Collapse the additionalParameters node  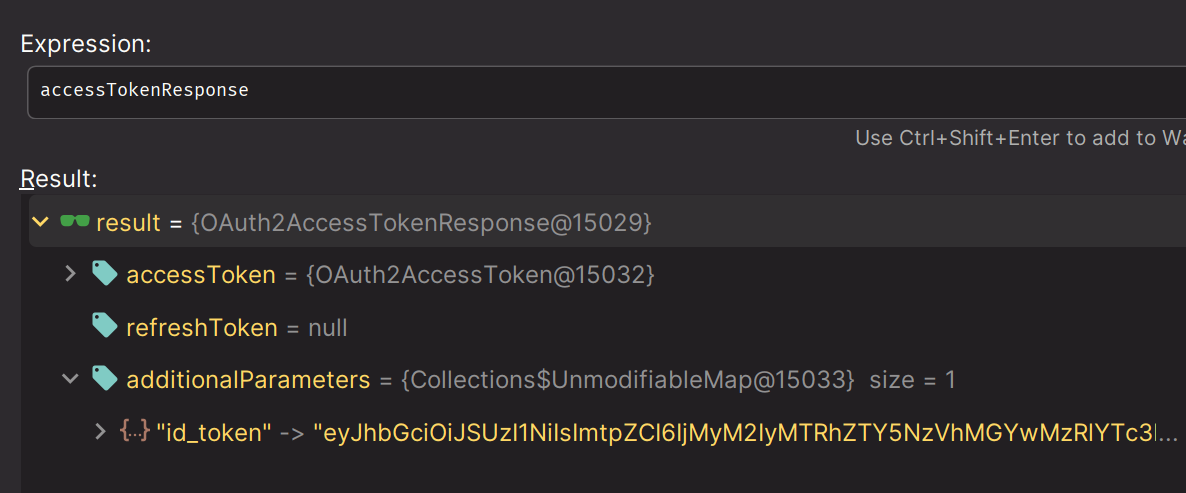click(70, 379)
